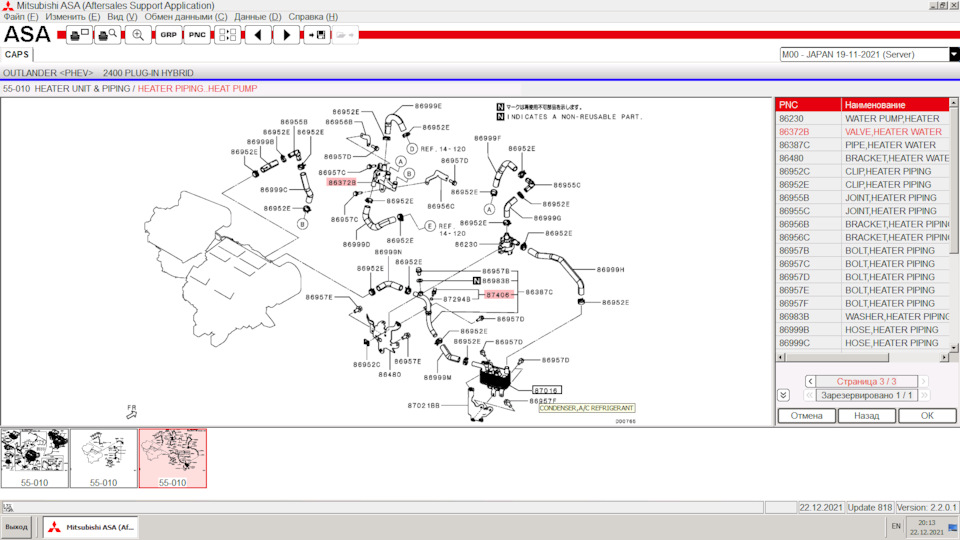Screen dimensions: 960x540
Task: Click part label 86999H in diagram
Action: (610, 269)
